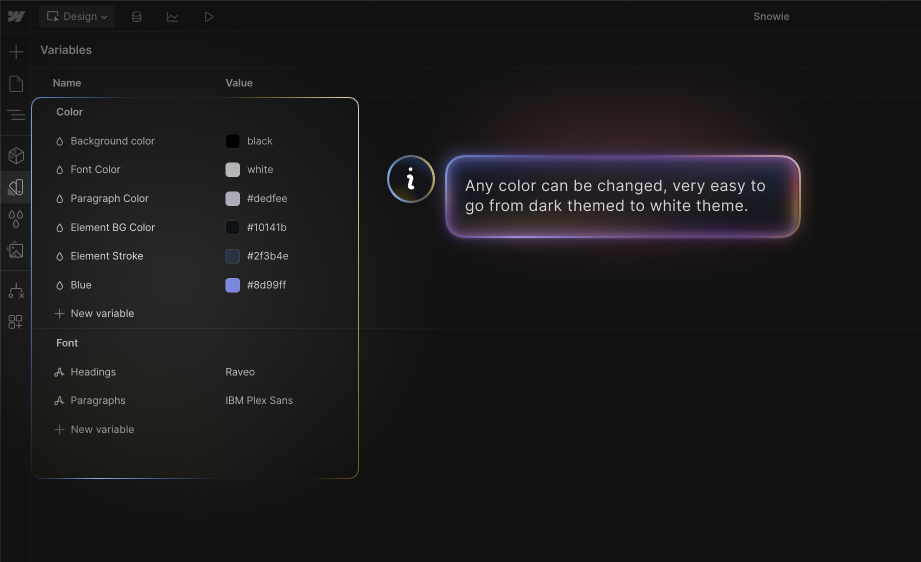
Task: Open the Assets image icon
Action: tap(16, 251)
